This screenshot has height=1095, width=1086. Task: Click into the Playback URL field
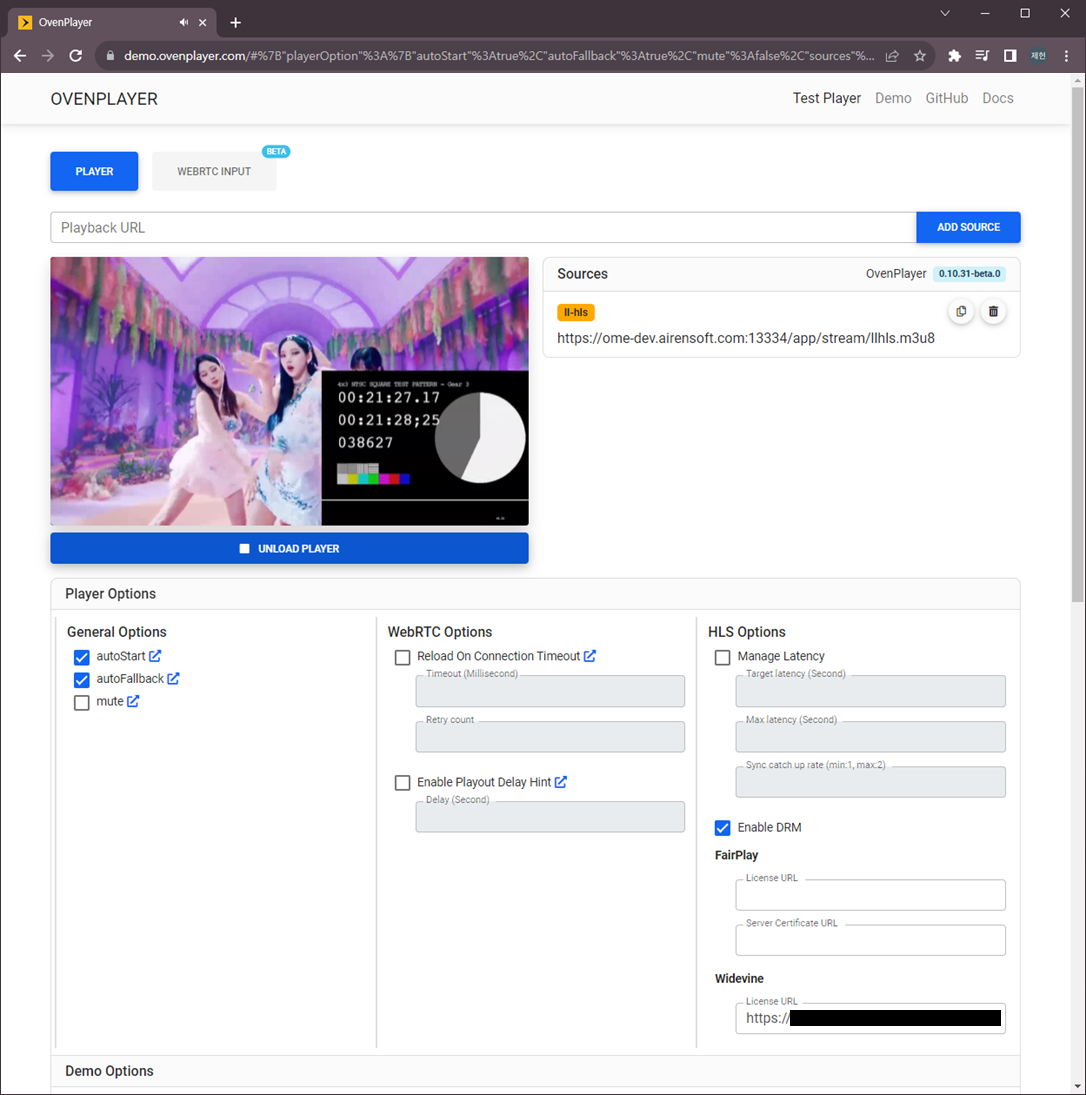[x=483, y=228]
